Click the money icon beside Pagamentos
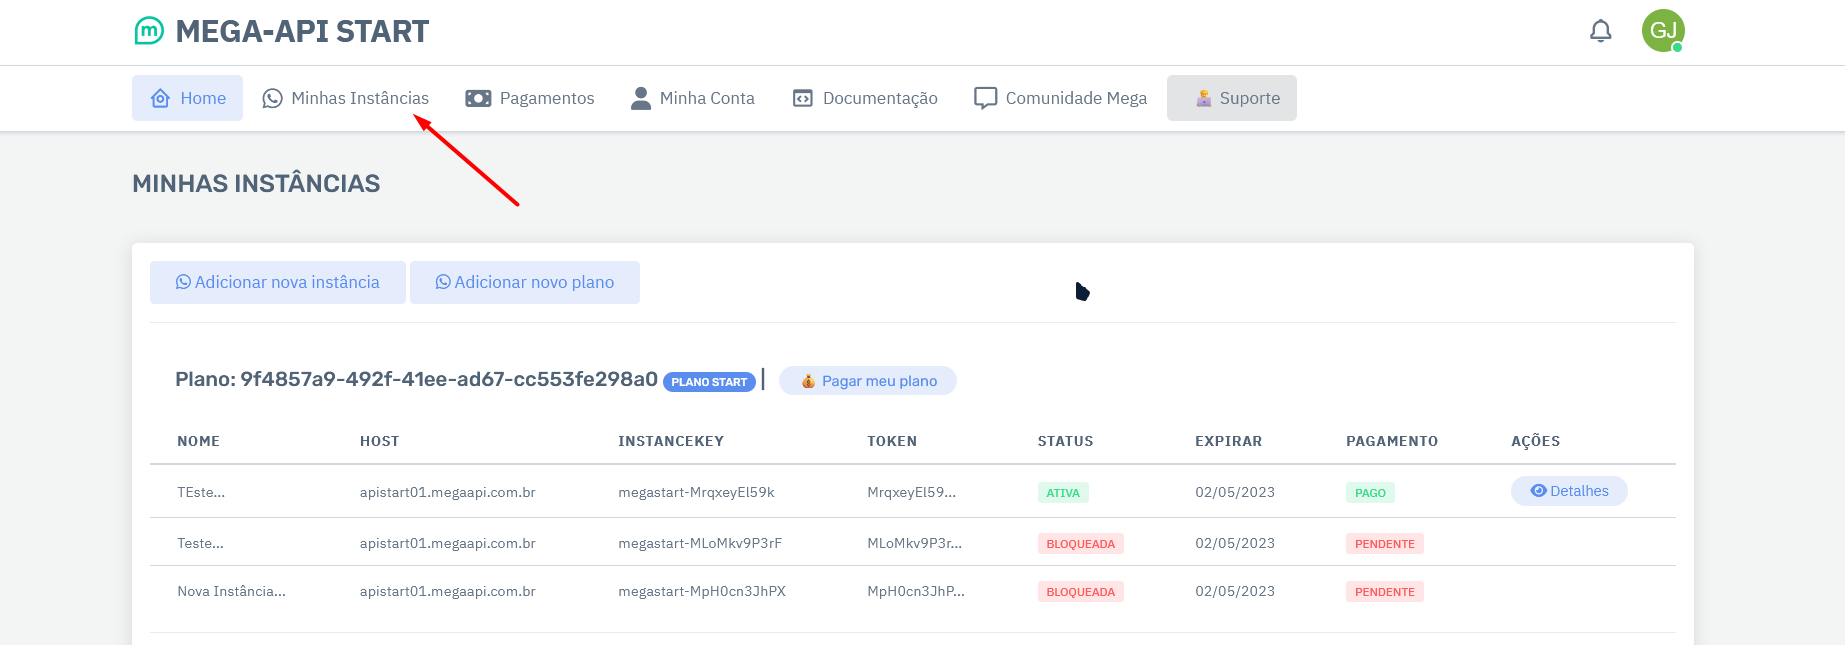Viewport: 1845px width, 645px height. pyautogui.click(x=478, y=98)
